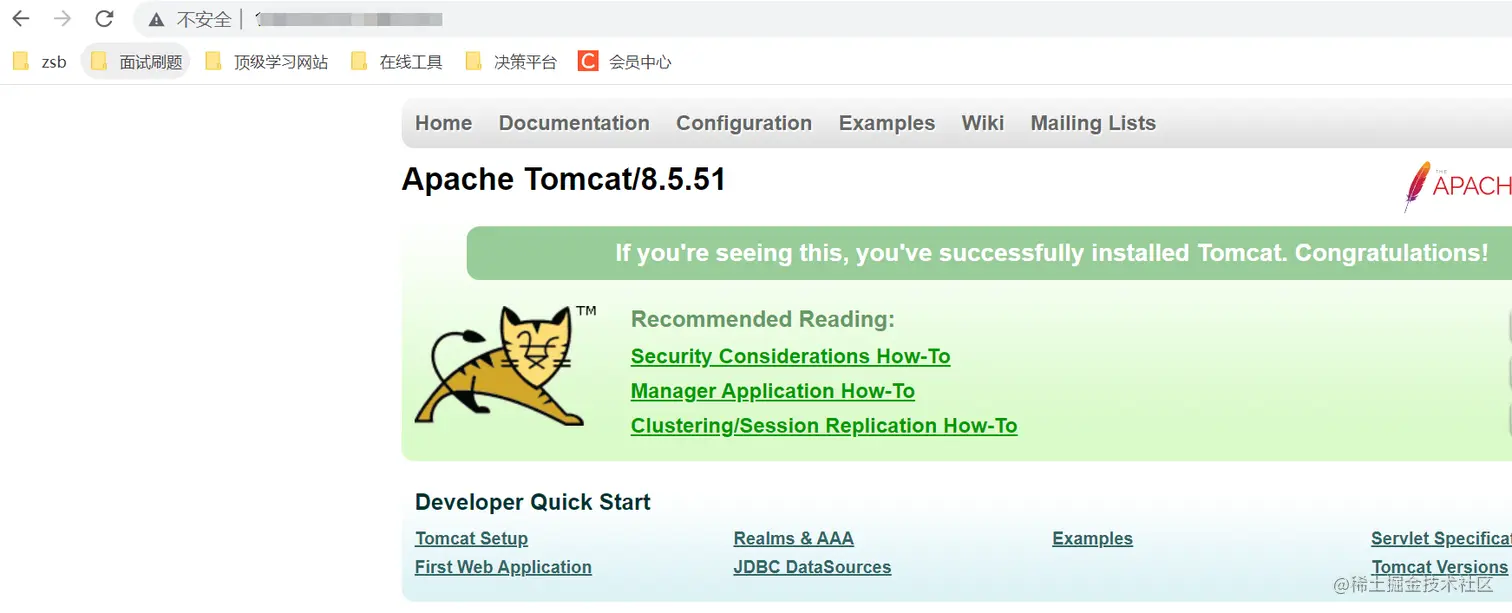
Task: Click the not-secure warning triangle icon
Action: [x=155, y=20]
